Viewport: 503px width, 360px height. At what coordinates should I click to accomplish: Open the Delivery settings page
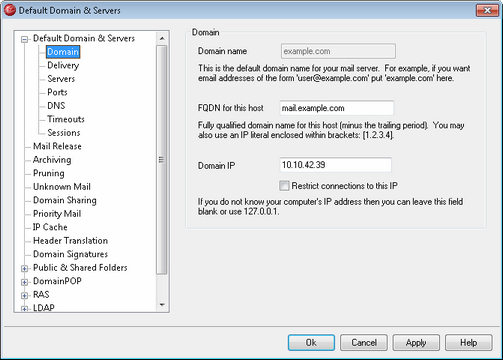pos(63,65)
